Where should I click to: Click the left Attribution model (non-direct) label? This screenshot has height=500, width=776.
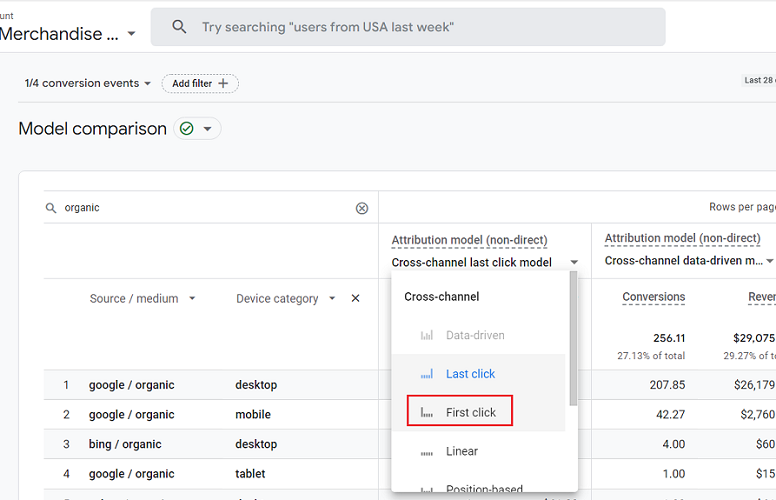point(469,240)
